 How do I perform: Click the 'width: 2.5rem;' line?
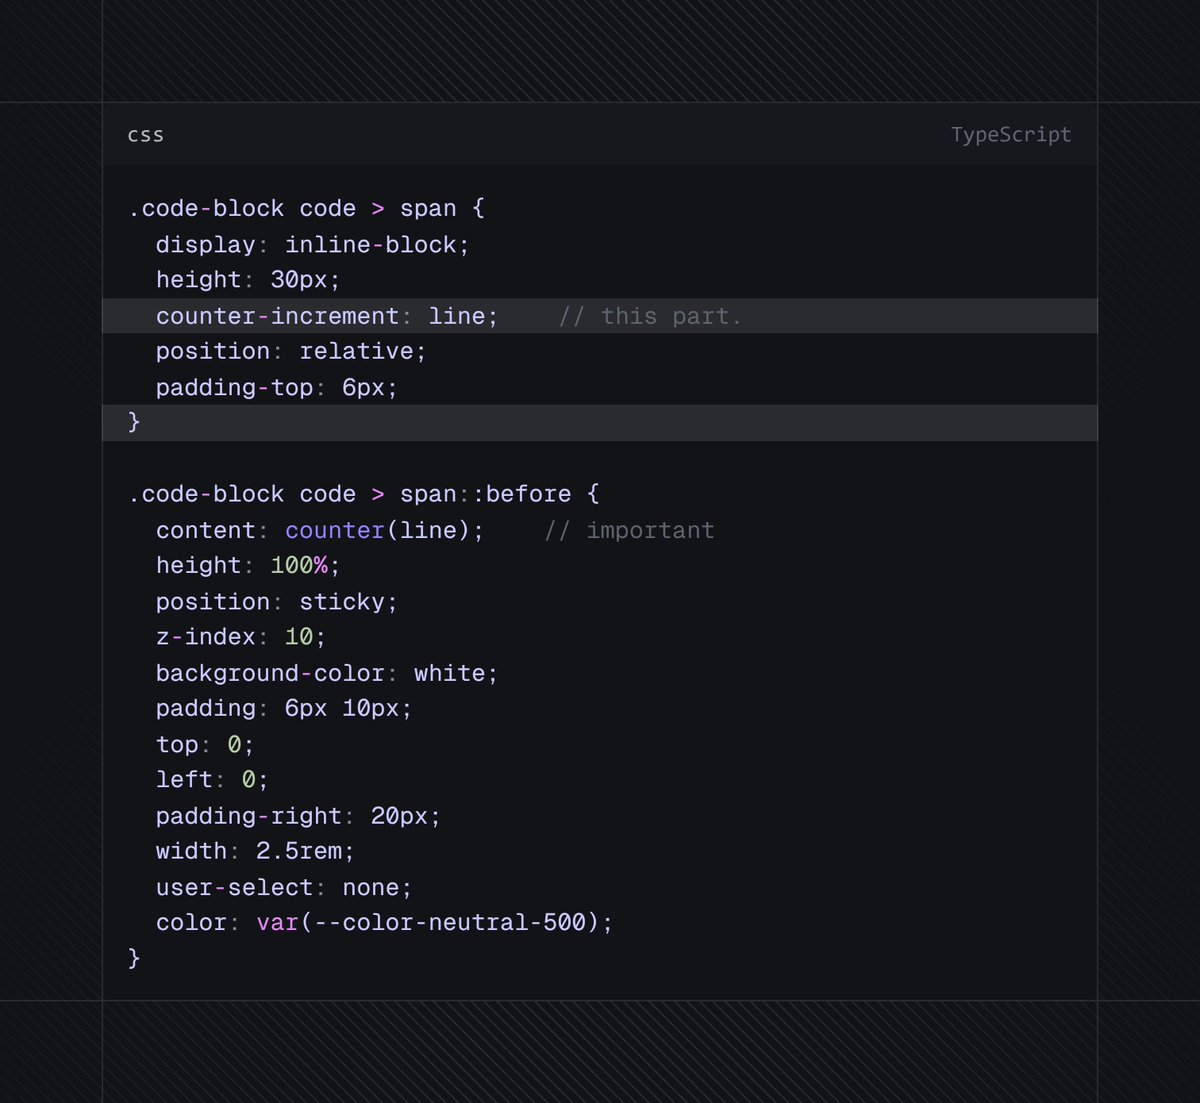click(x=255, y=851)
